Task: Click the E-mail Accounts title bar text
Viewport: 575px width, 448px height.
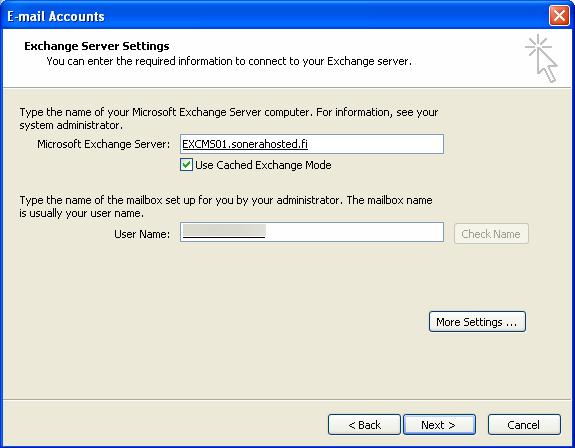Action: click(x=56, y=16)
